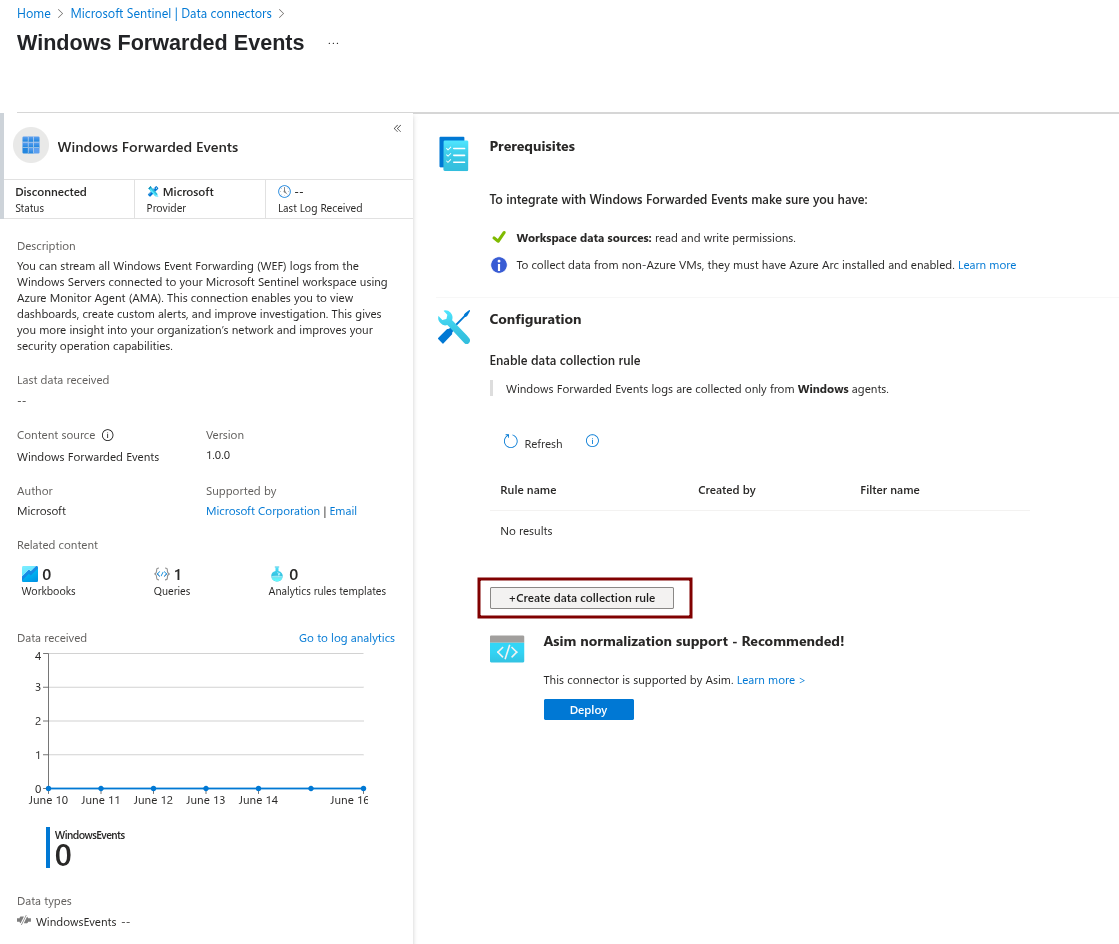Go to the Home breadcrumb
The width and height of the screenshot is (1119, 944).
pyautogui.click(x=34, y=14)
